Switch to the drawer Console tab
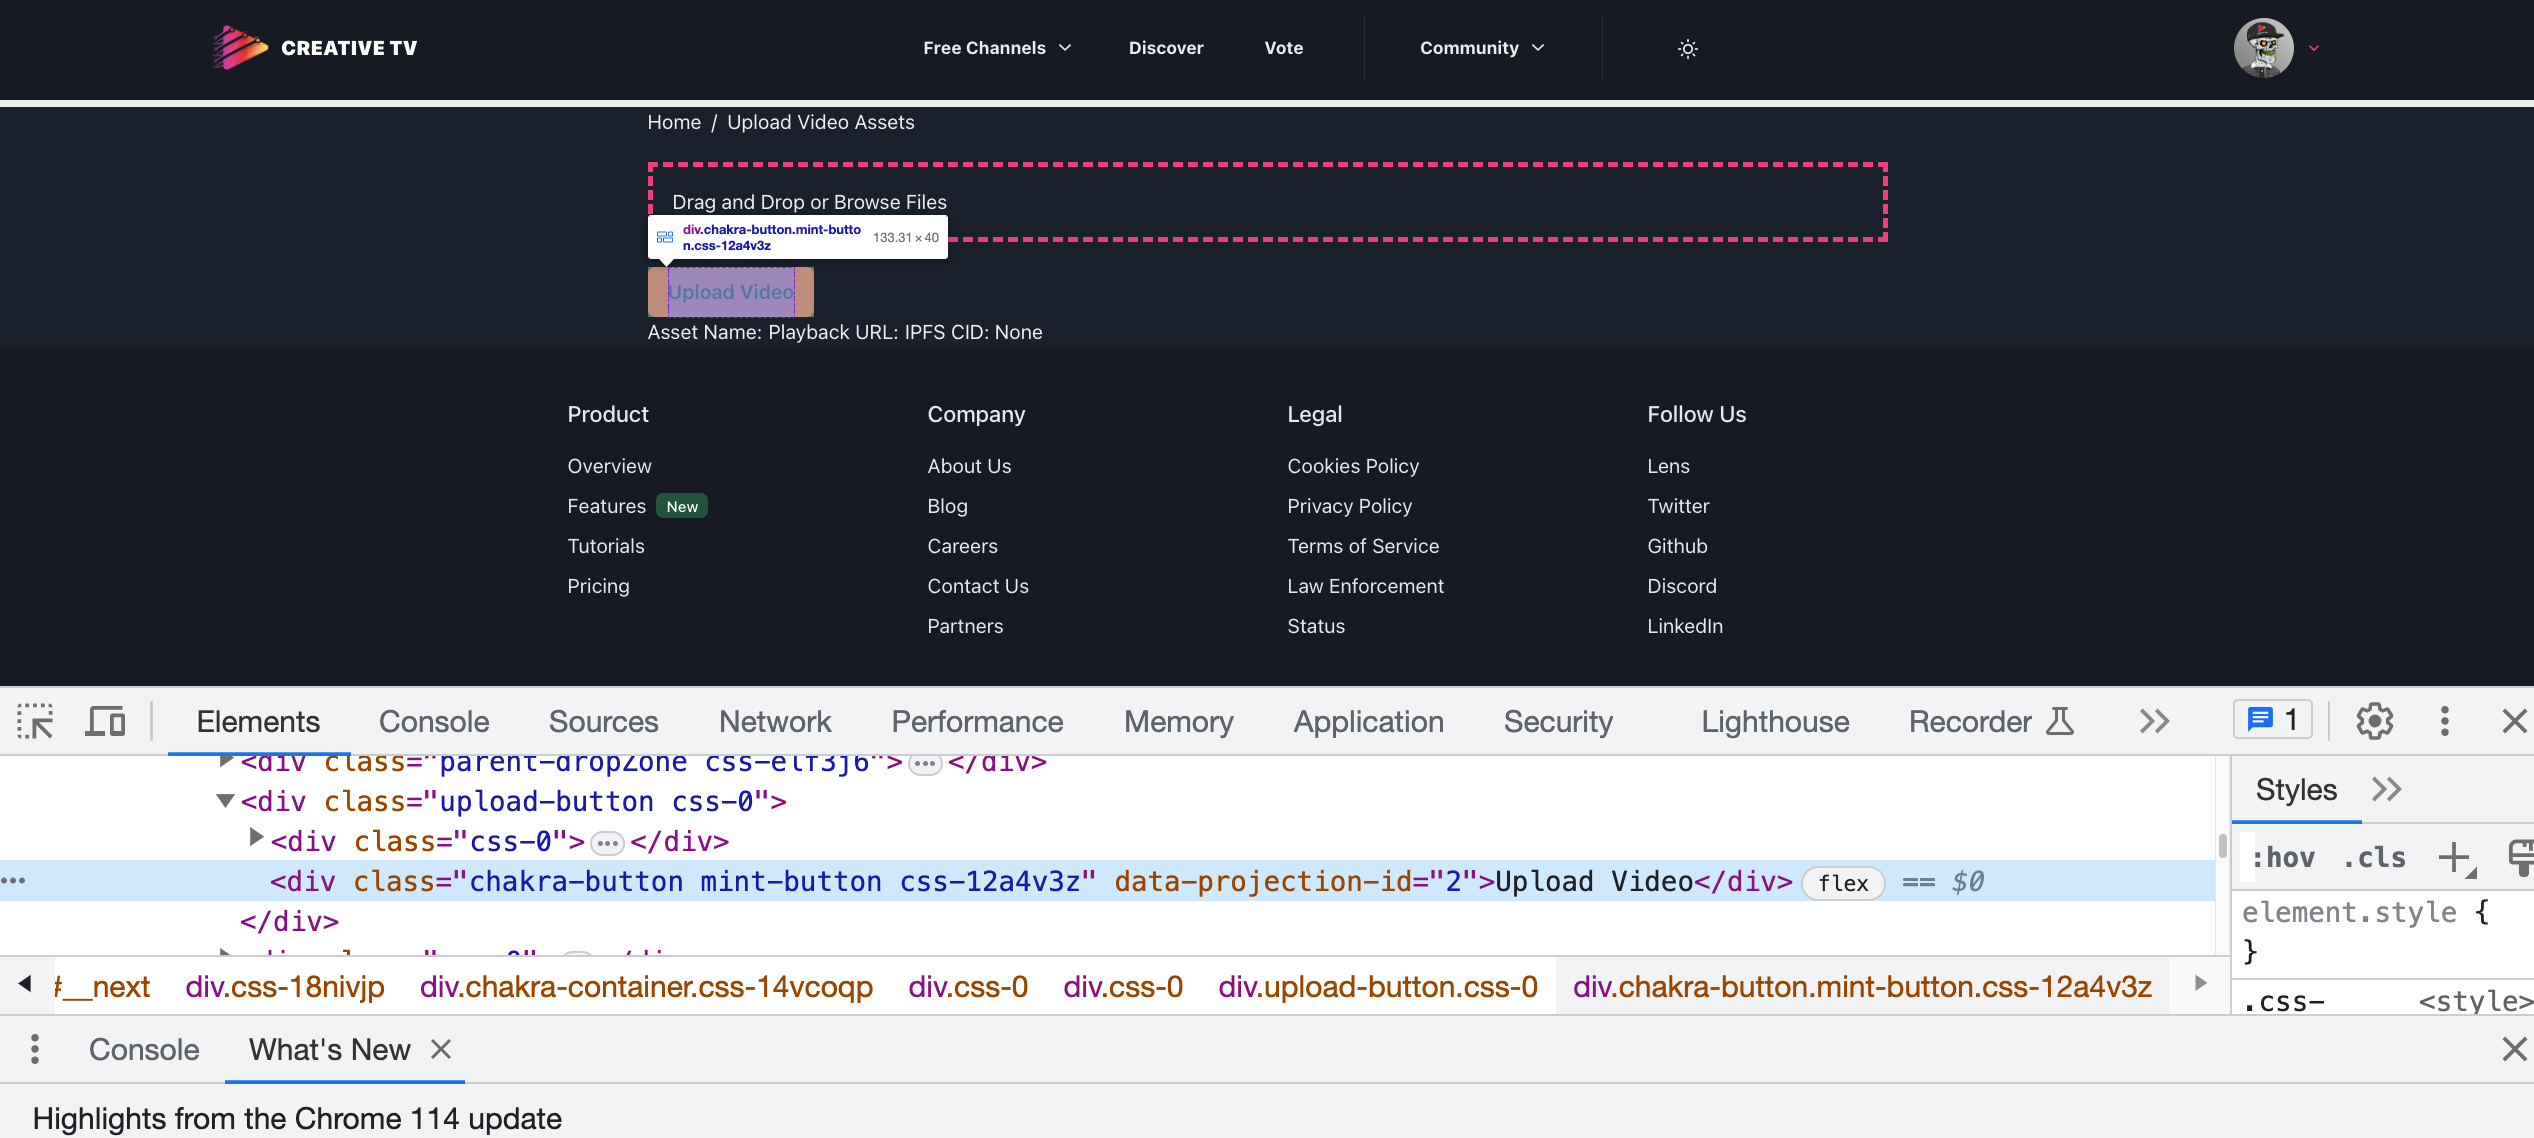Viewport: 2534px width, 1138px height. pos(144,1049)
